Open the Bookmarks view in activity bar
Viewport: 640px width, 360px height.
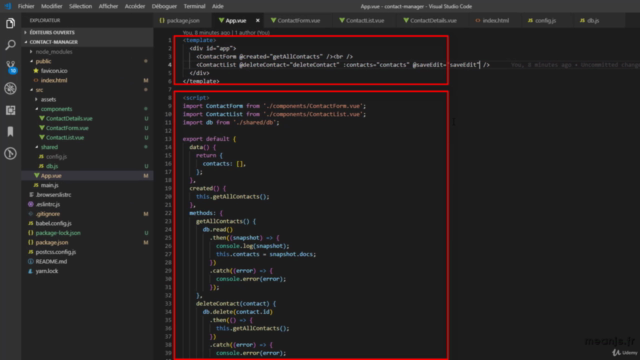(x=10, y=131)
